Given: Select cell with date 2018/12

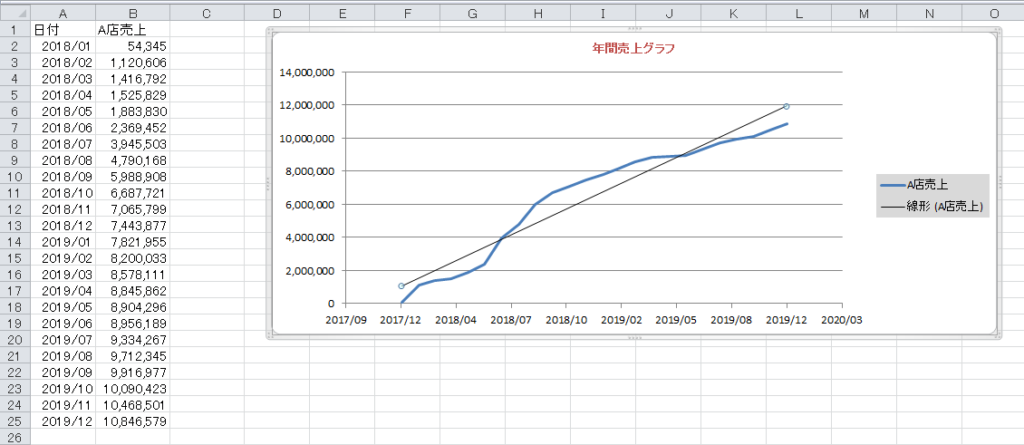Looking at the screenshot, I should click(x=63, y=225).
